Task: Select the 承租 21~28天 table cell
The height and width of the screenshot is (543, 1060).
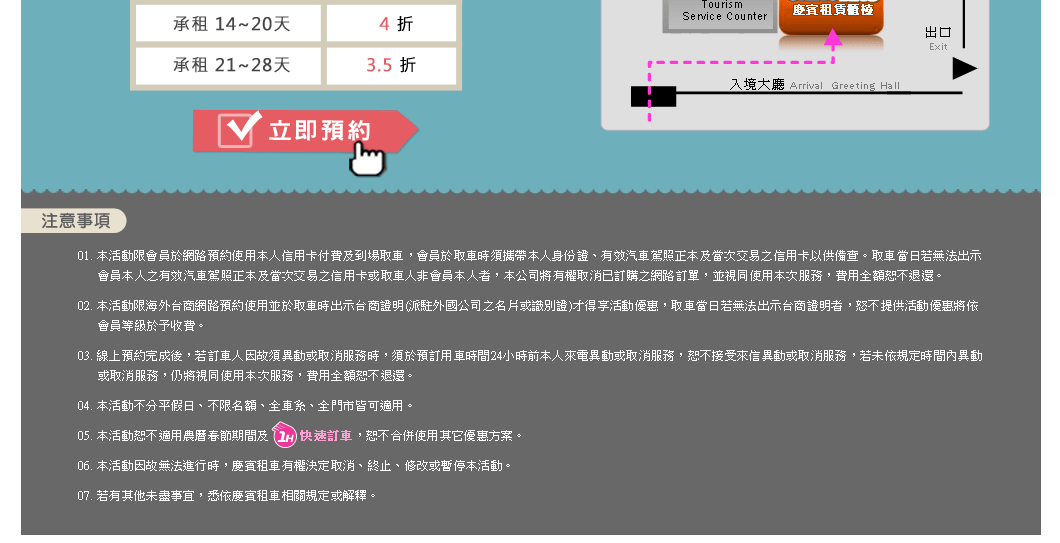Action: click(228, 66)
